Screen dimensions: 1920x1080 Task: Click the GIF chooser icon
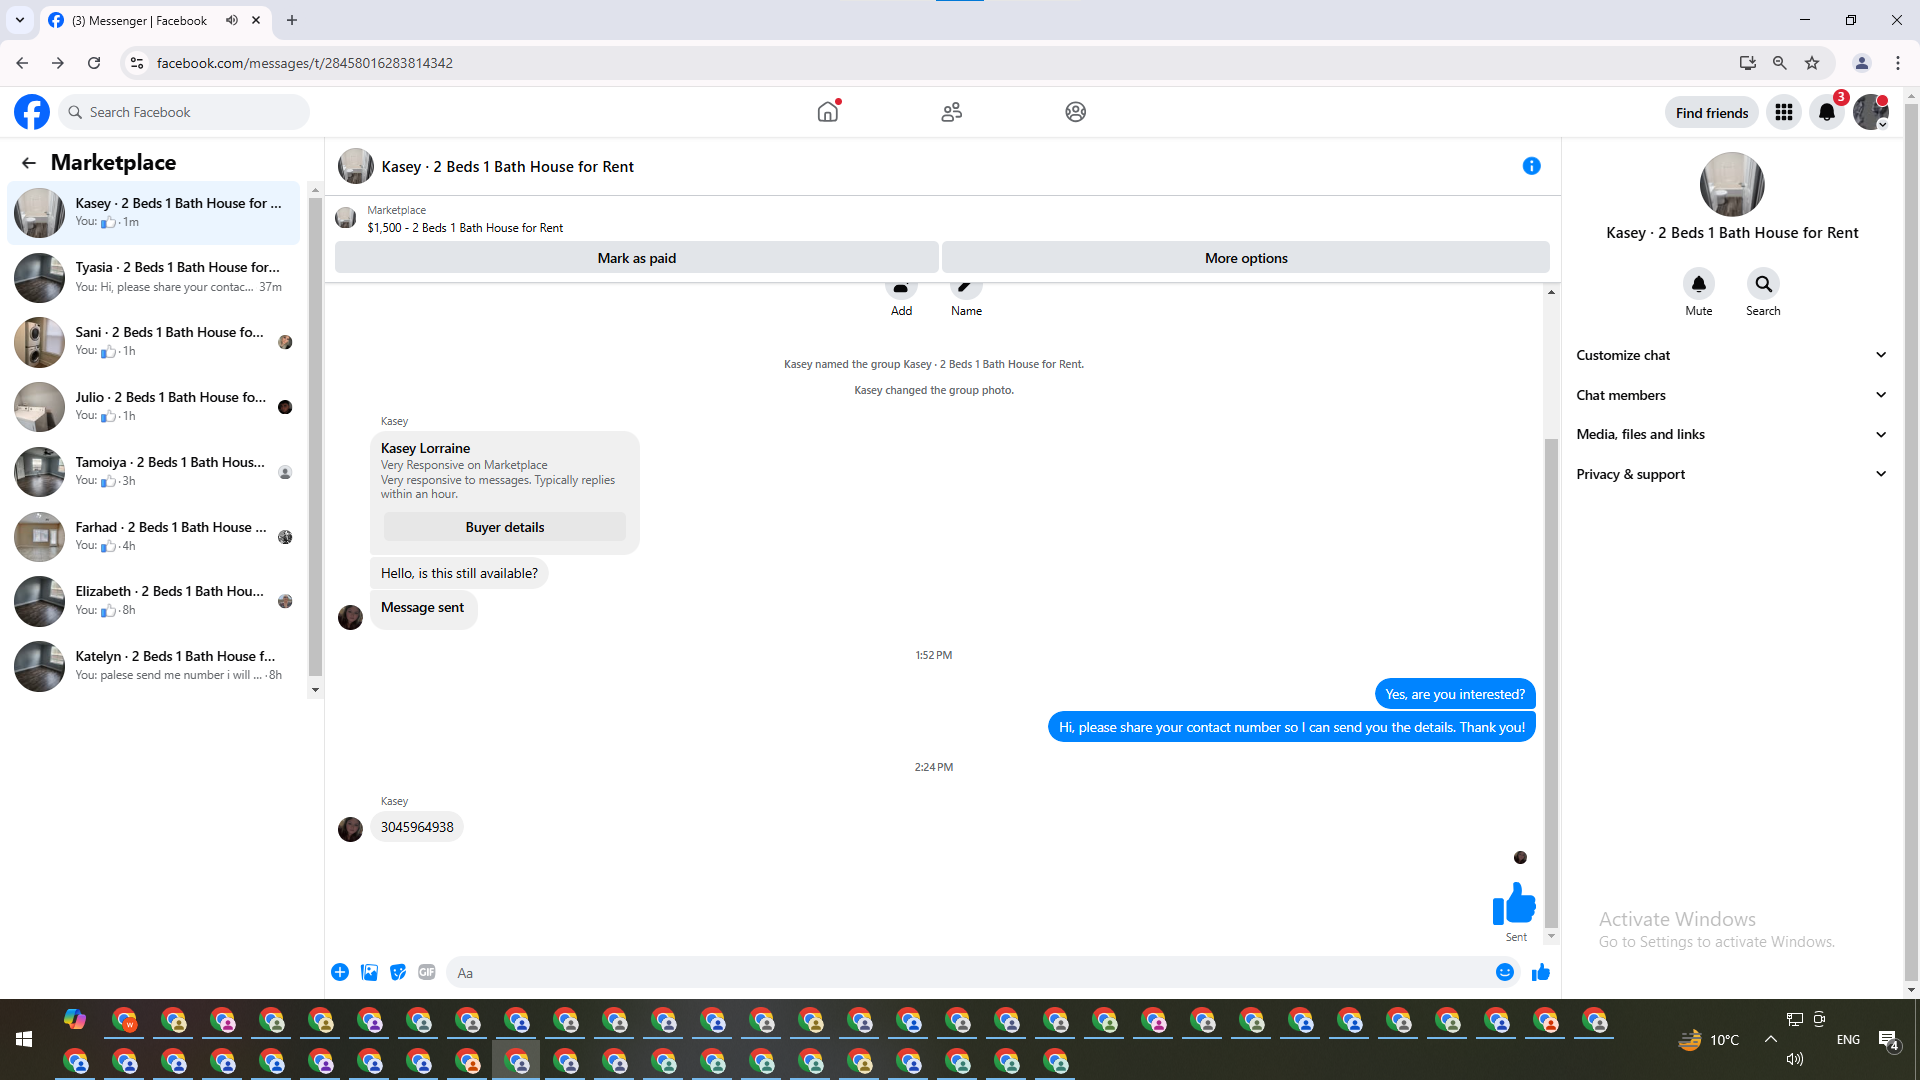[427, 972]
